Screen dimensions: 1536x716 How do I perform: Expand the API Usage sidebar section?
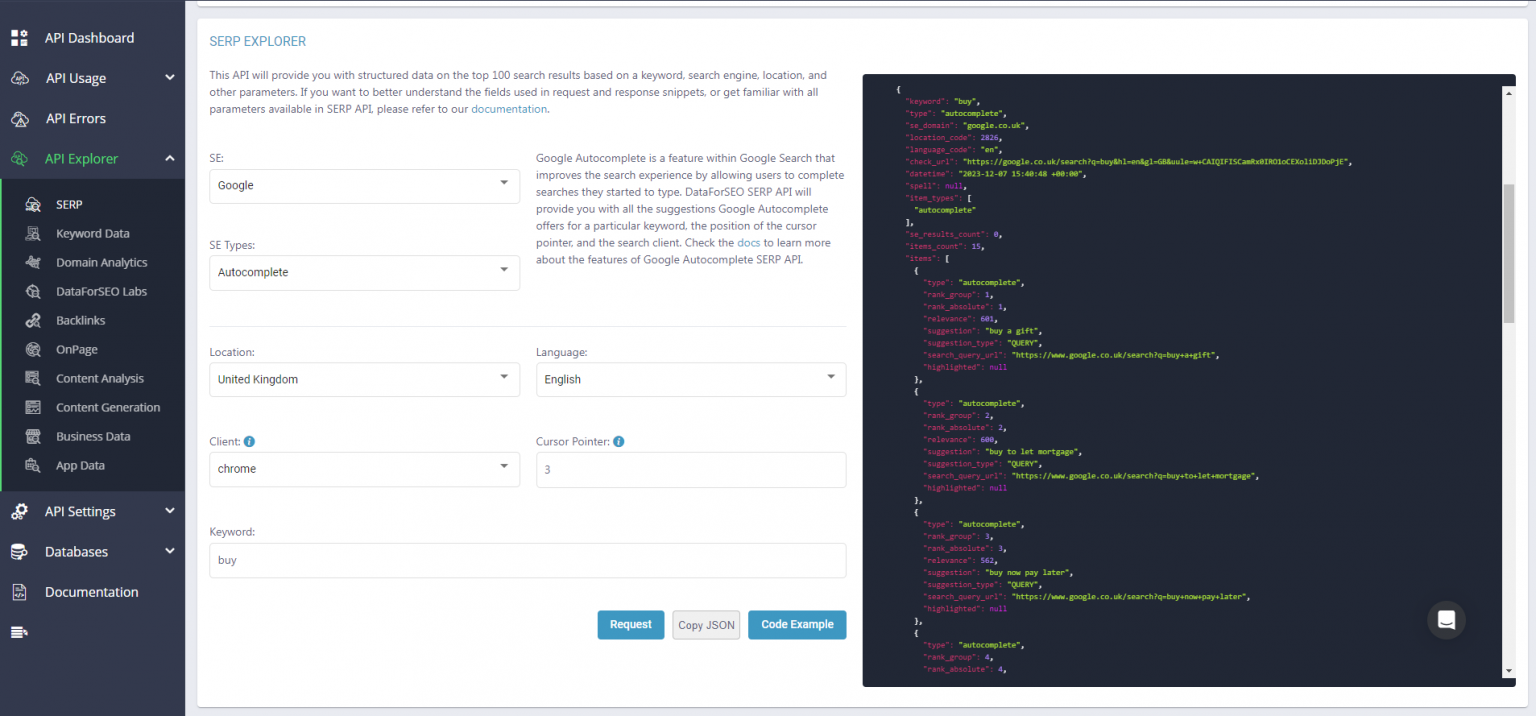[x=76, y=78]
